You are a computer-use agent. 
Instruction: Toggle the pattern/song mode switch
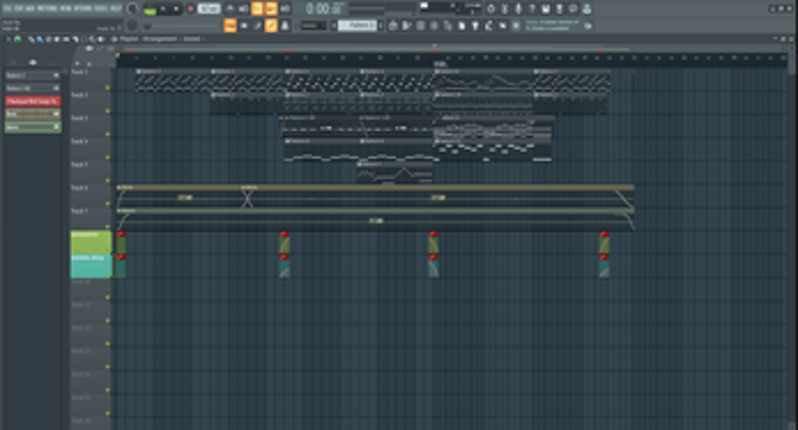(150, 10)
